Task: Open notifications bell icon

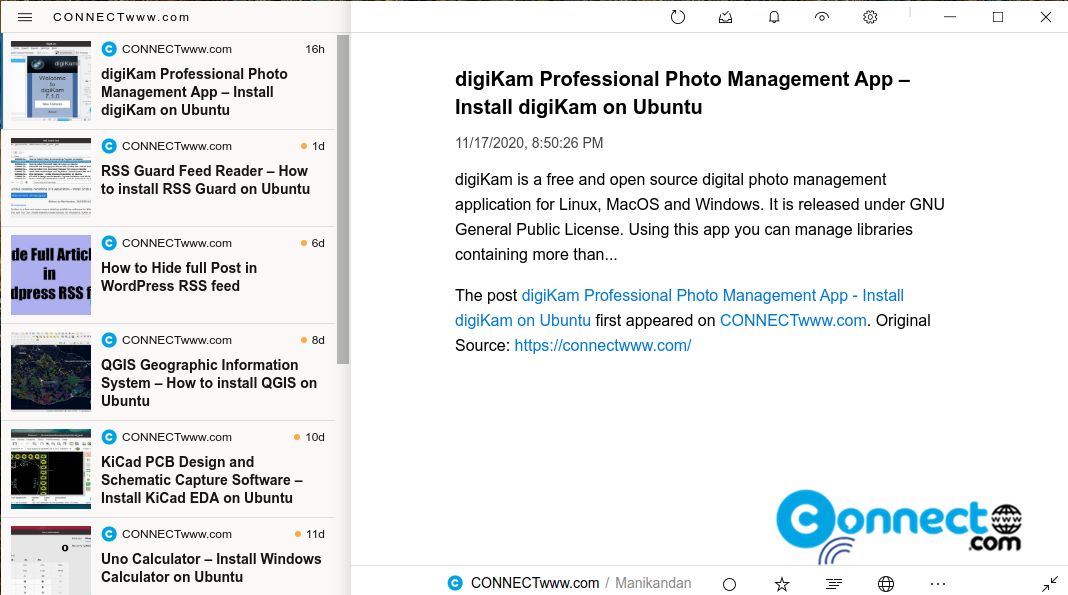Action: (x=774, y=17)
